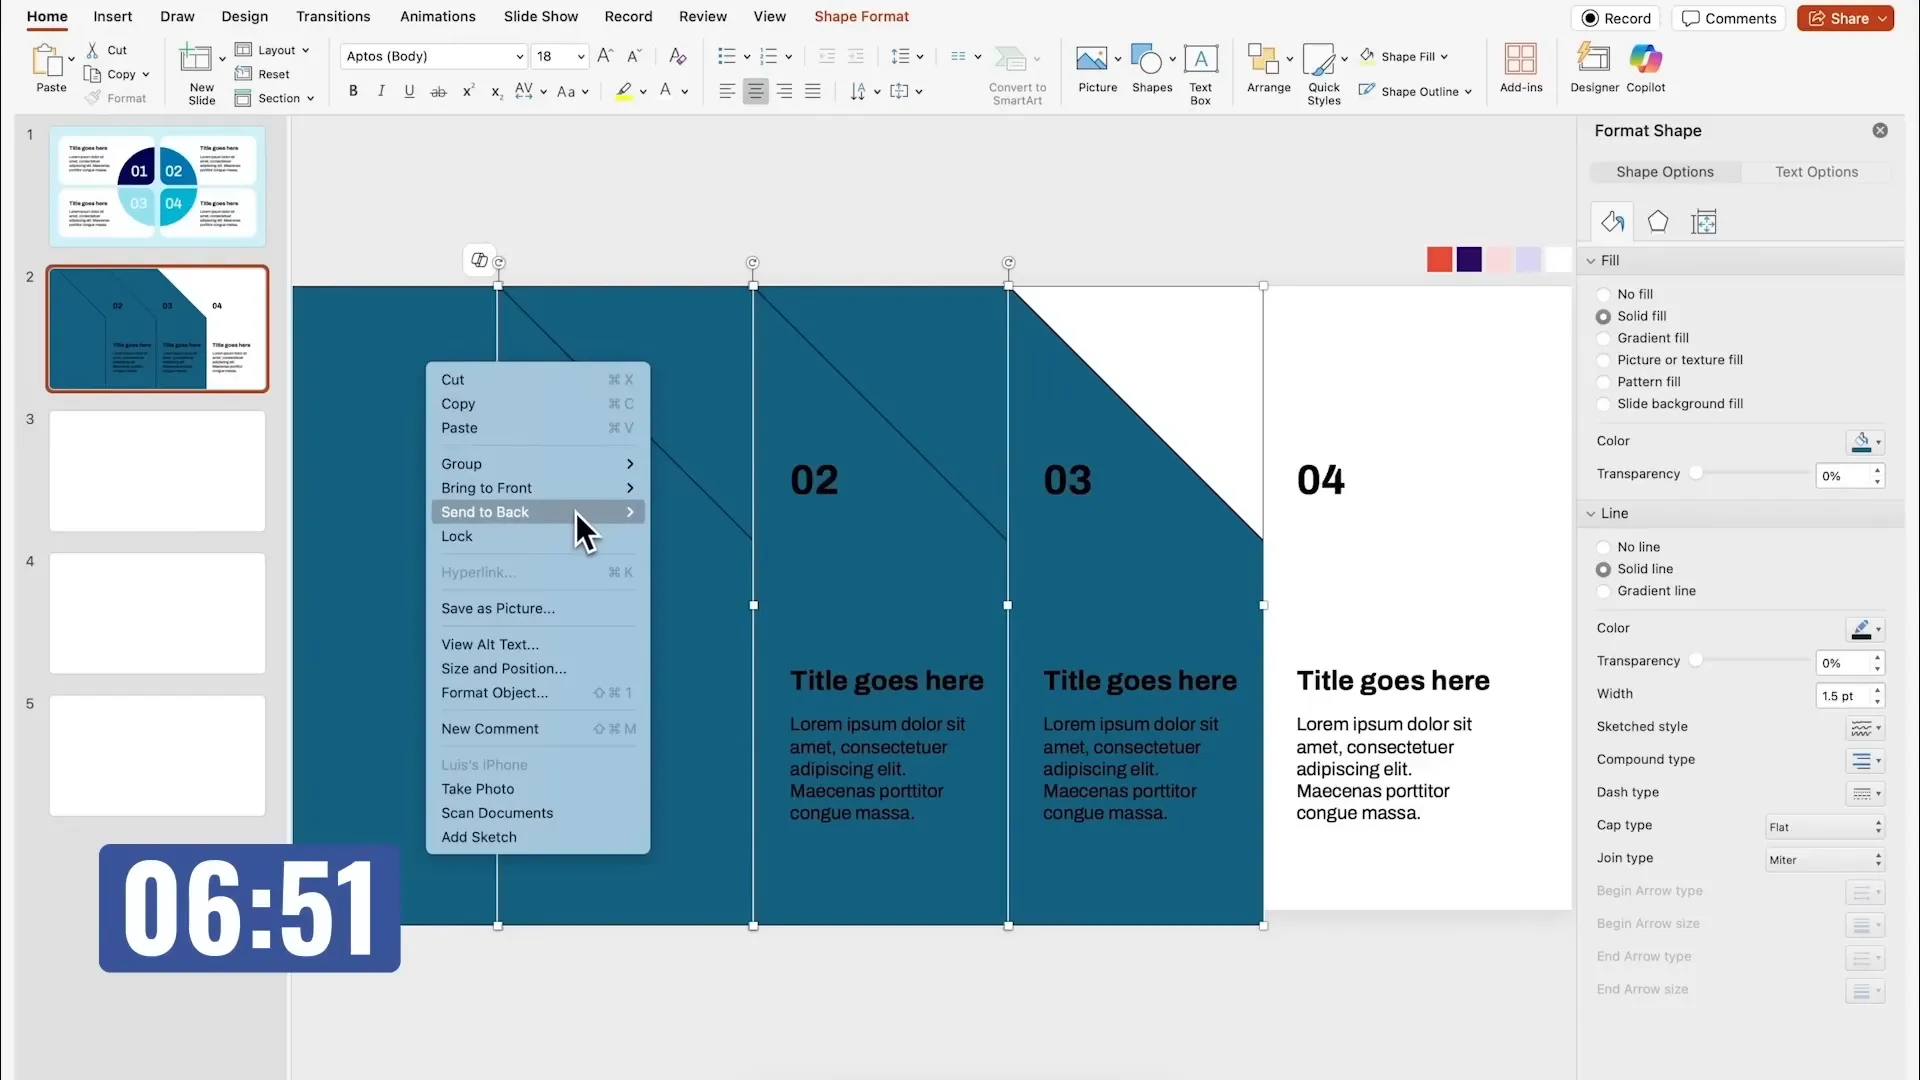Apply Strikethrough formatting

tap(438, 91)
